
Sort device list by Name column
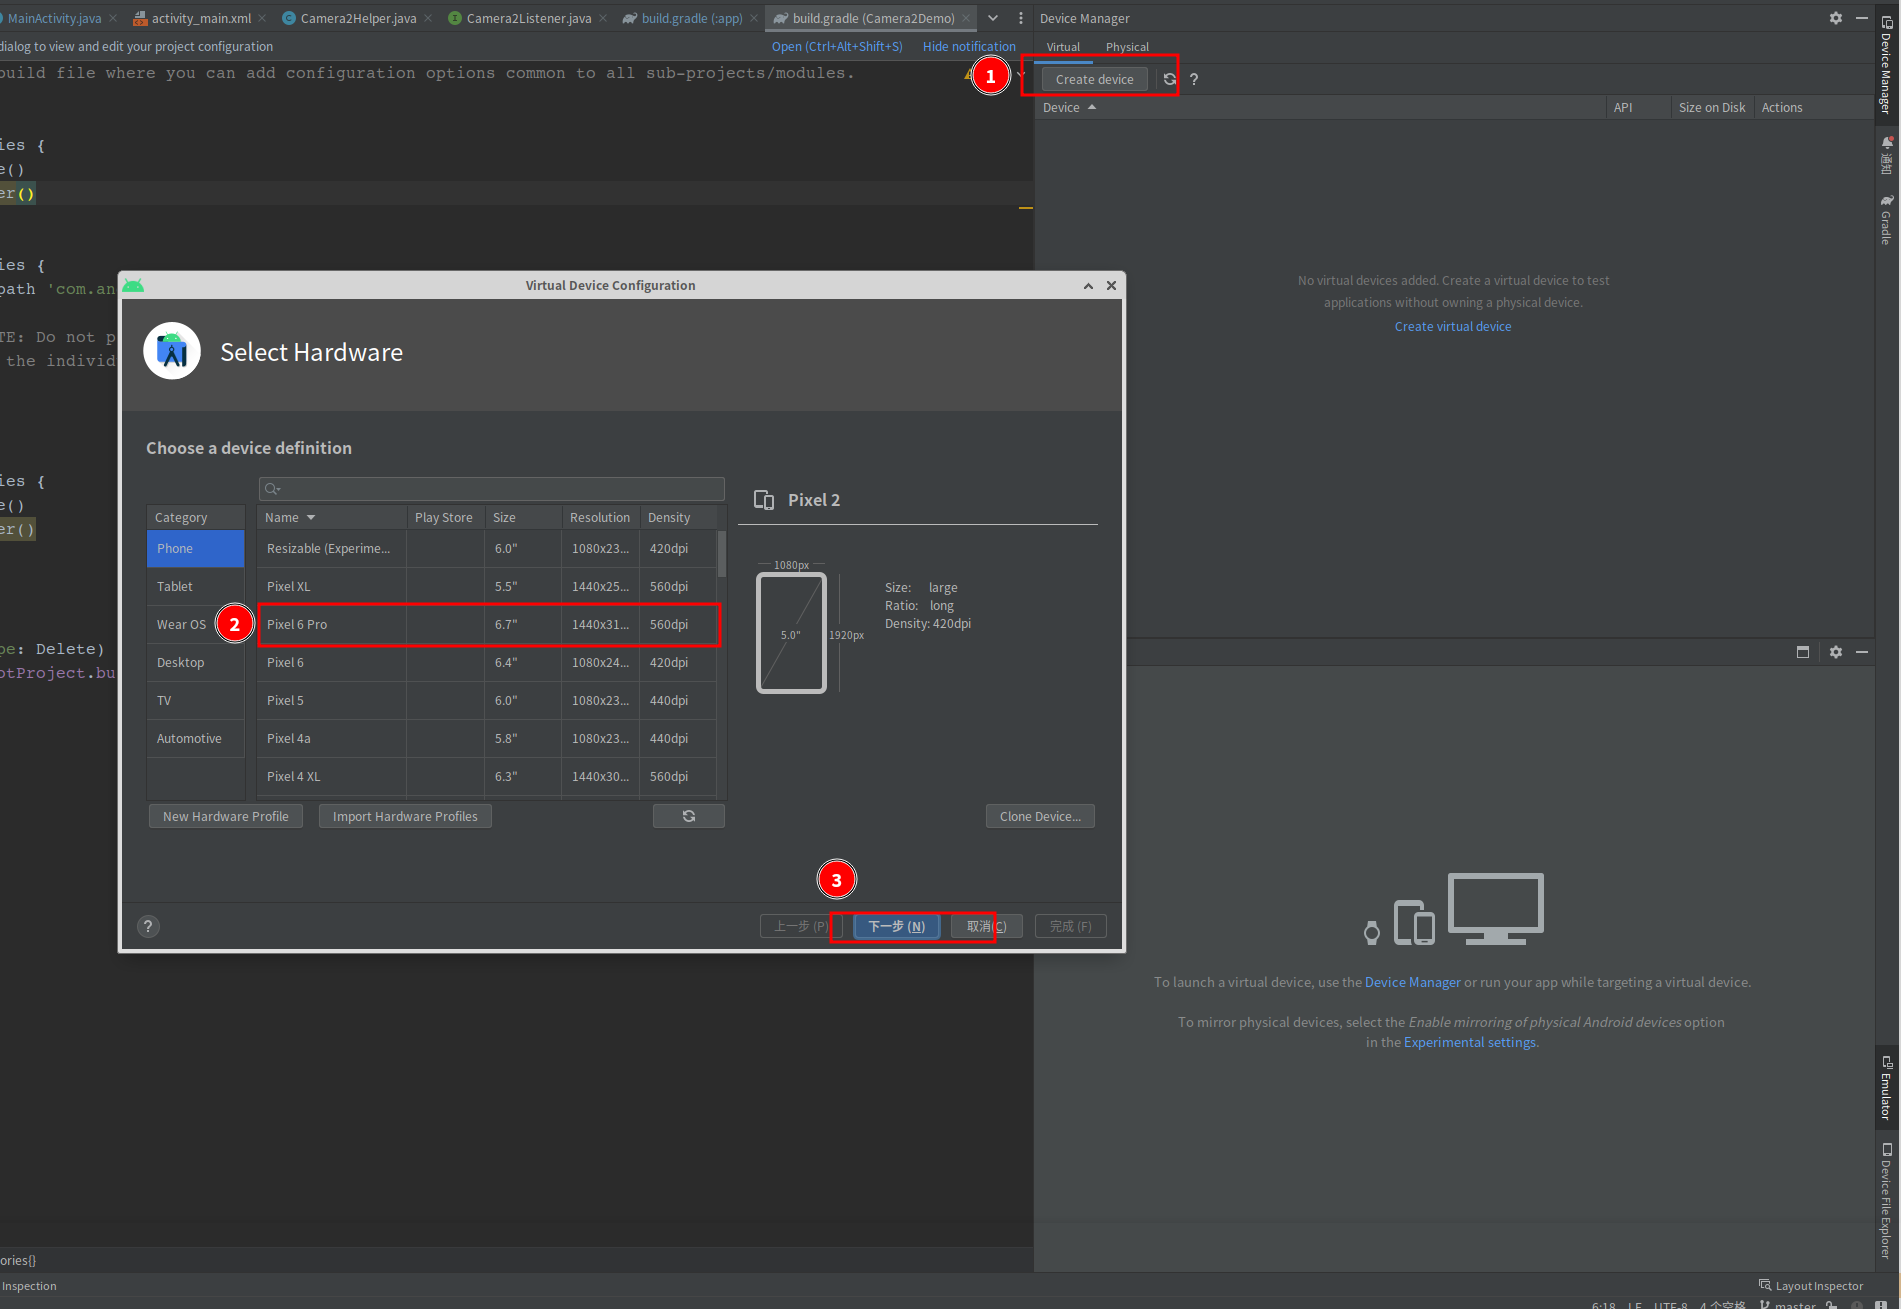[x=331, y=517]
